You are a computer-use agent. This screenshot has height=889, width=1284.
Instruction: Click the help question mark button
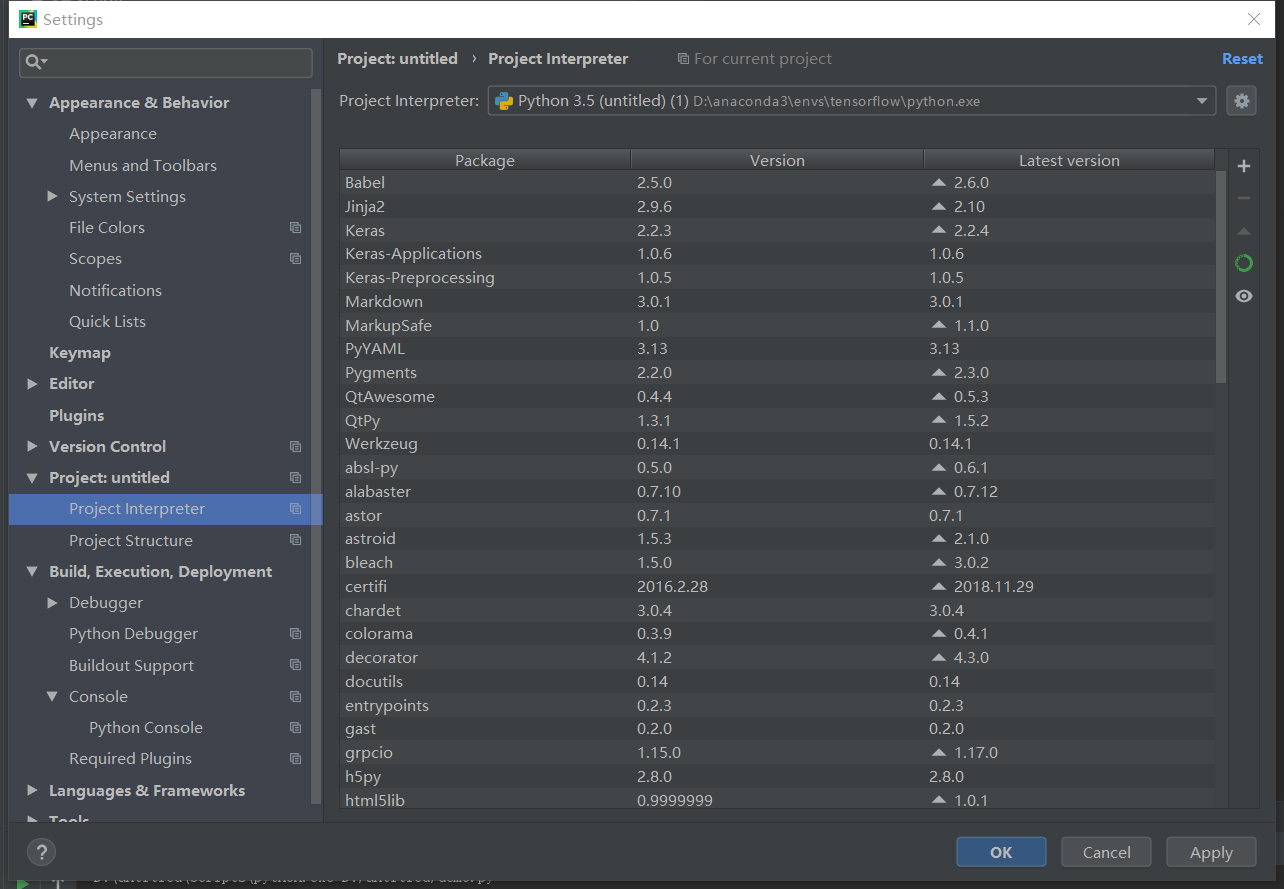pyautogui.click(x=41, y=852)
